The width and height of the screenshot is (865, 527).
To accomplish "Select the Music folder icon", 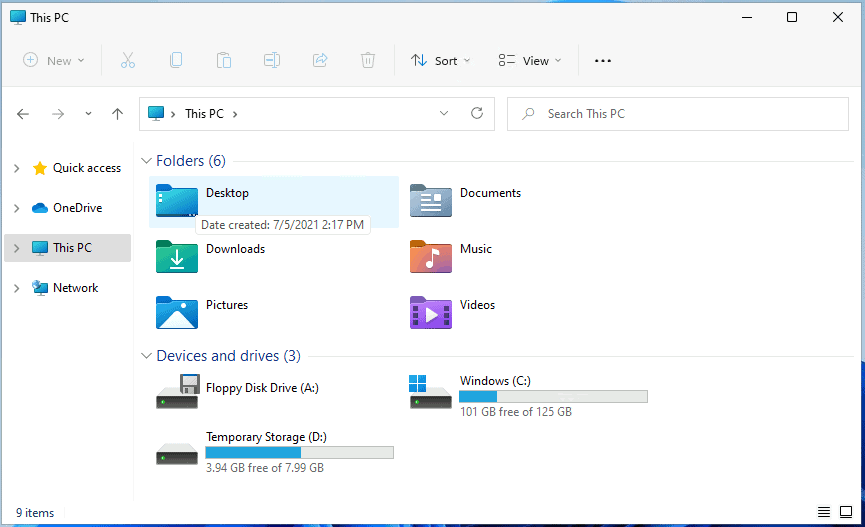I will 431,257.
